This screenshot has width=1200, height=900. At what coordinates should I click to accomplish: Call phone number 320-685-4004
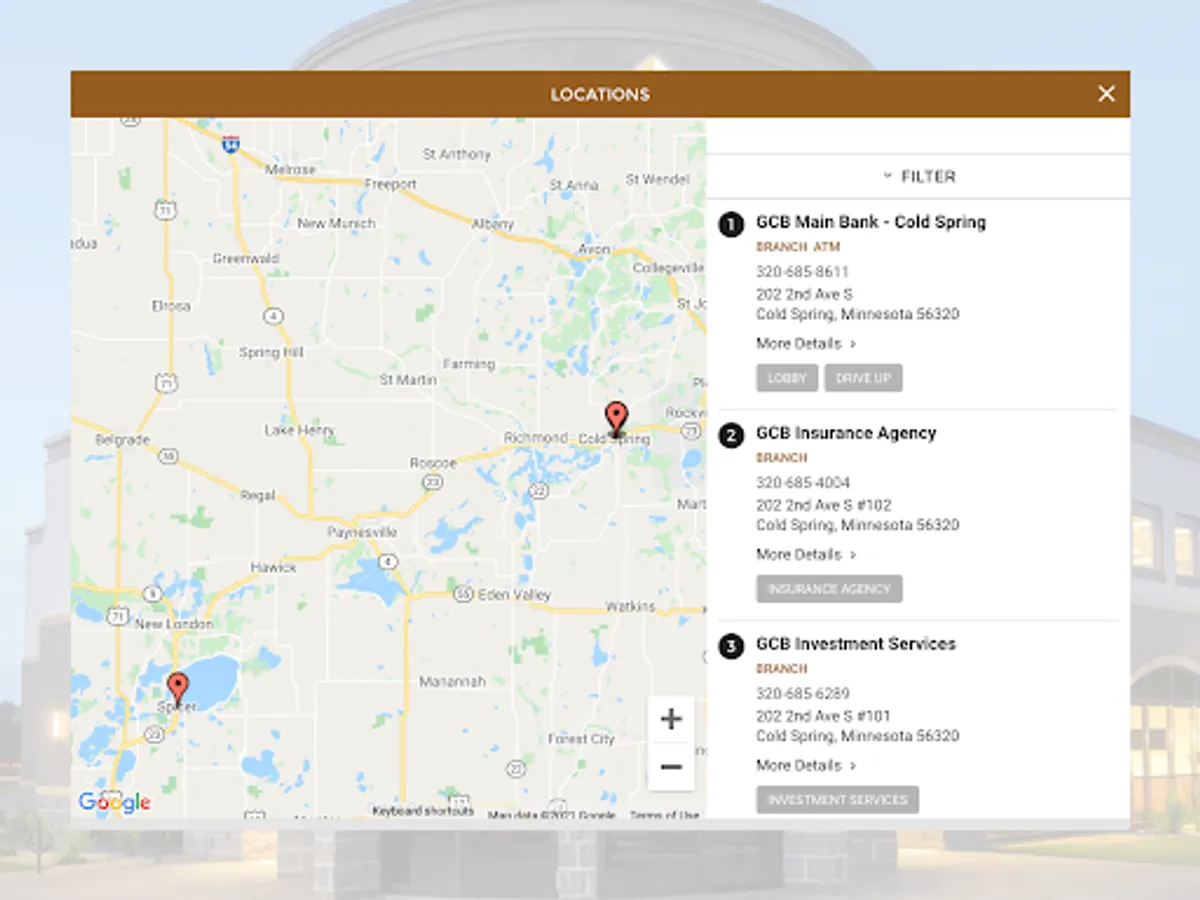[x=803, y=483]
